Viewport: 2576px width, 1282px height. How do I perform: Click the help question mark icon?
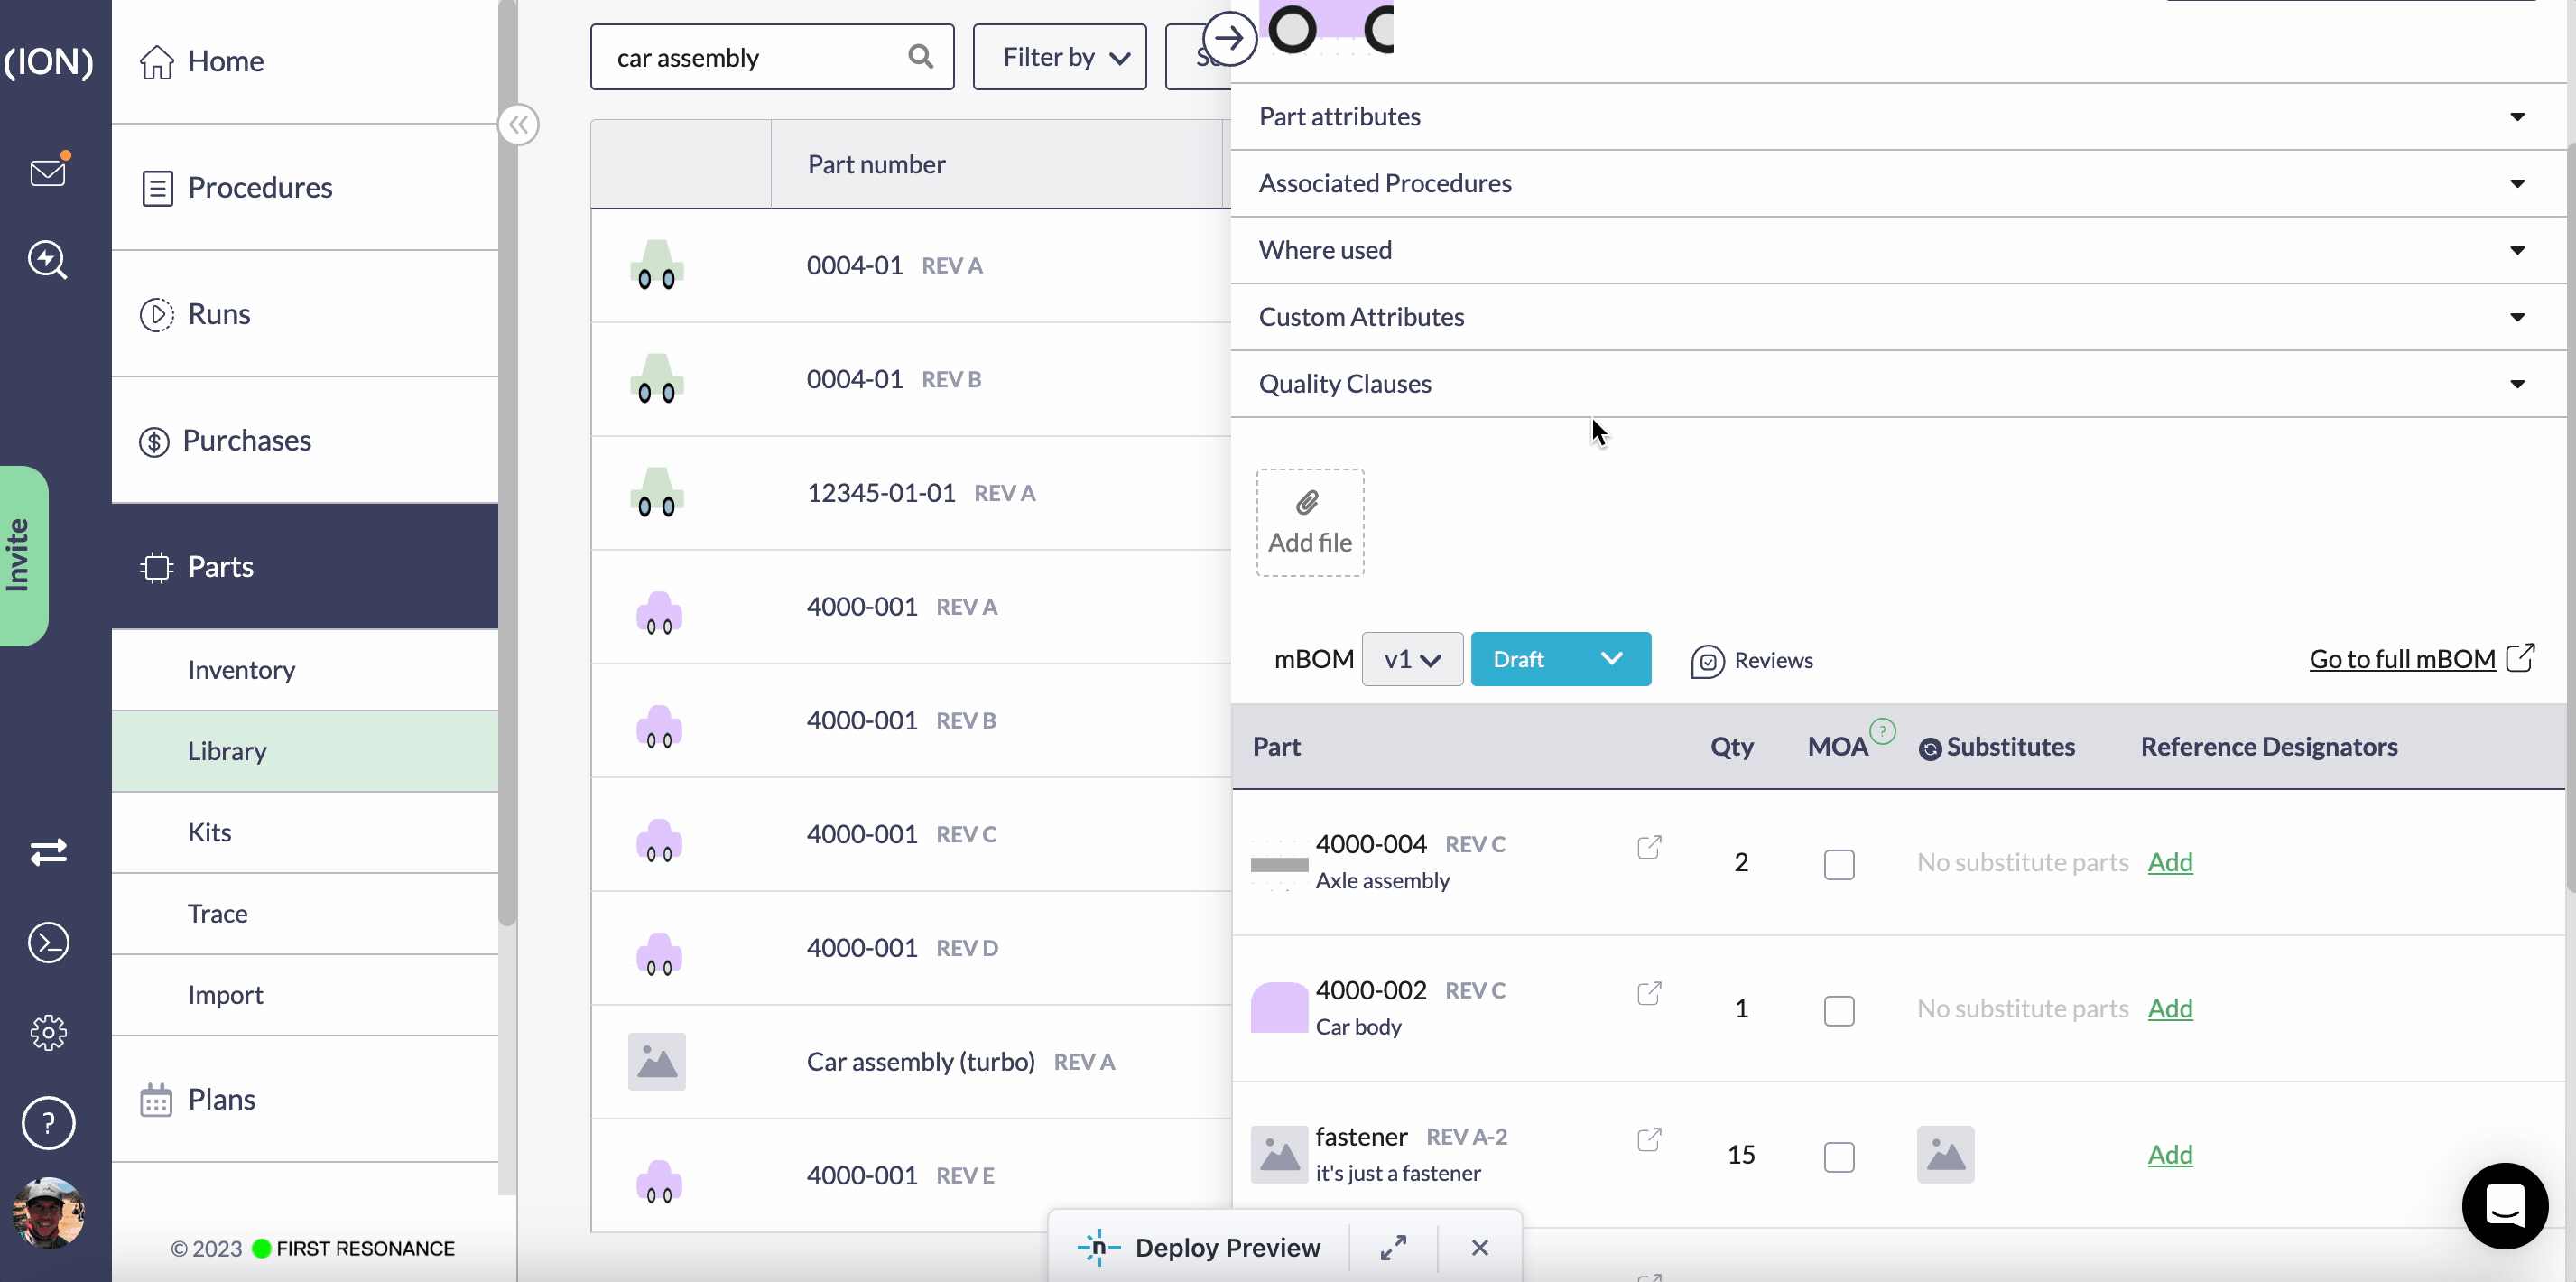pos(47,1122)
